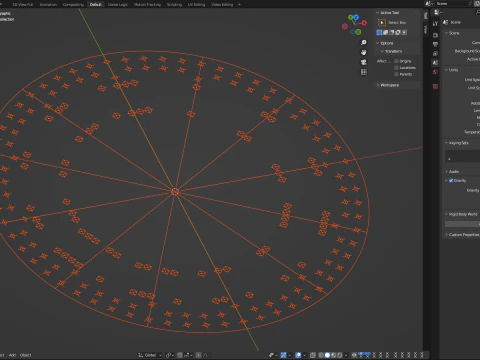Open the snapping options dropdown
The image size is (480, 360).
click(x=188, y=355)
